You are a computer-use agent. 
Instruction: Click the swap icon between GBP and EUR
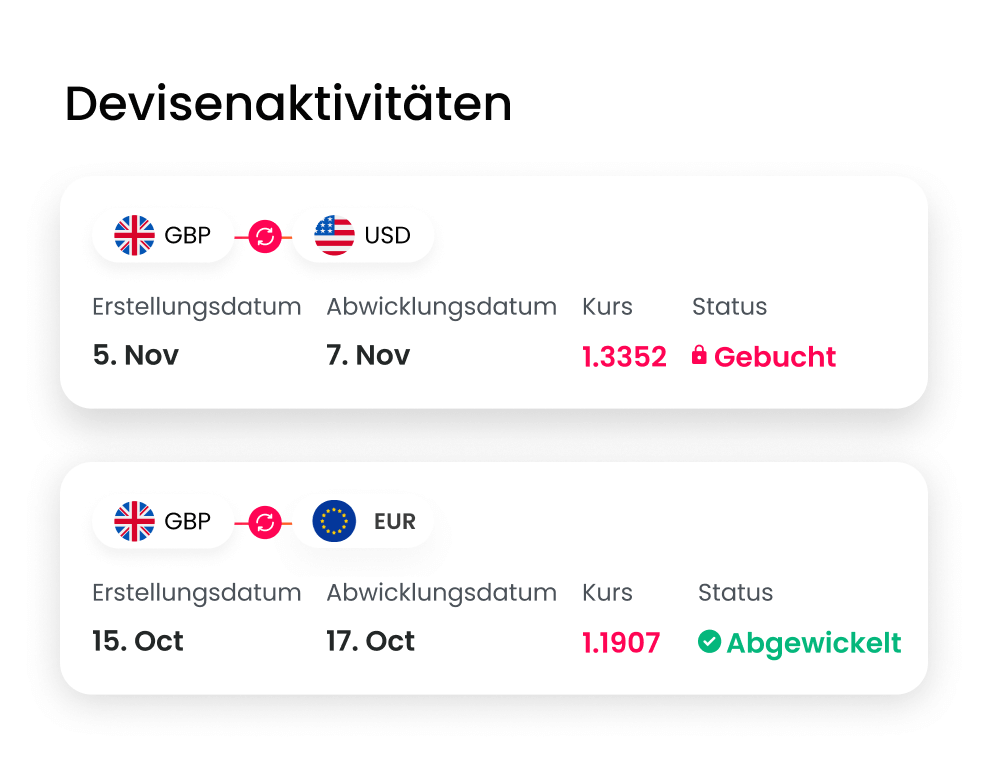click(x=264, y=522)
